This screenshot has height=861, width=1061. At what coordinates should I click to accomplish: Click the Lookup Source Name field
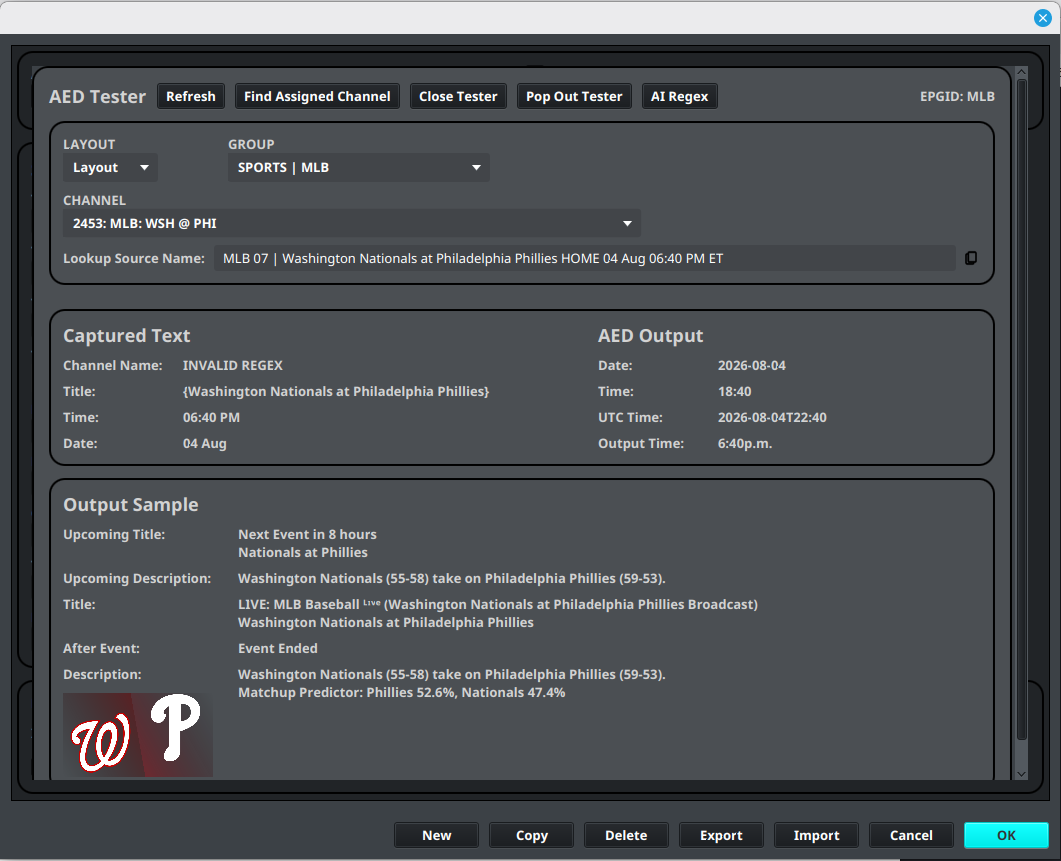585,259
